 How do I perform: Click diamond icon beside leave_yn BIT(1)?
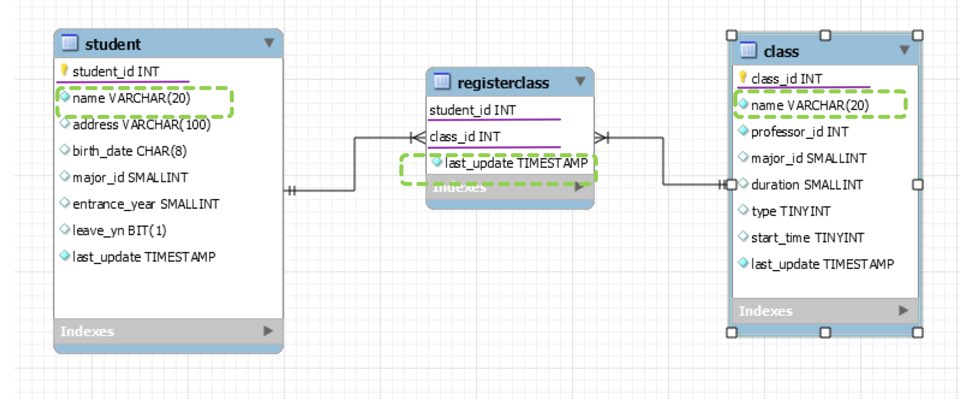coord(64,229)
